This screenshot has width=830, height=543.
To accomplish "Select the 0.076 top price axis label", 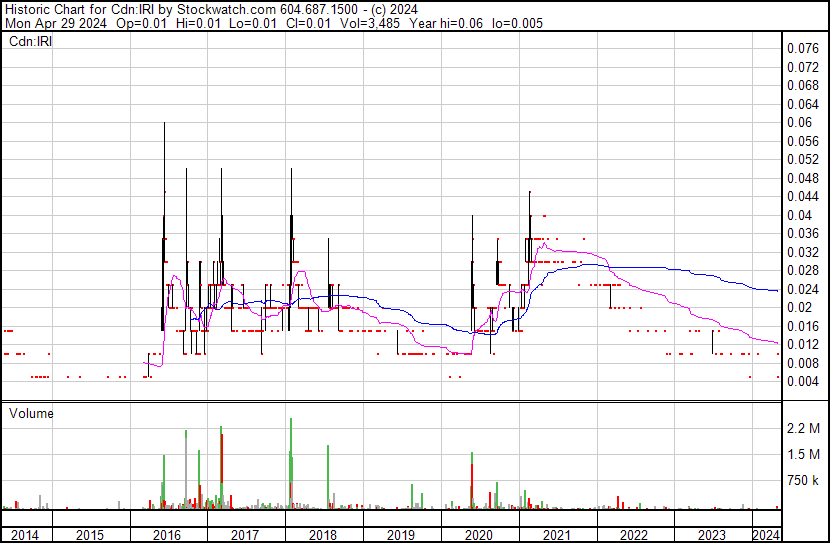I will coord(803,48).
